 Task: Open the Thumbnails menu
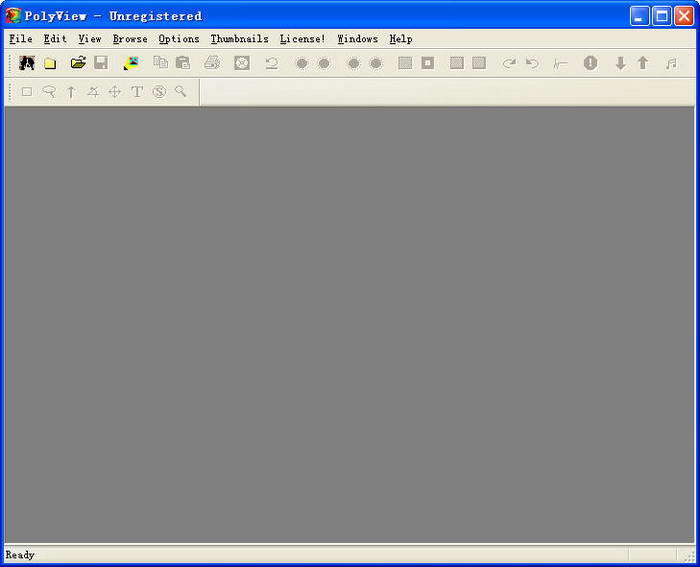[239, 39]
